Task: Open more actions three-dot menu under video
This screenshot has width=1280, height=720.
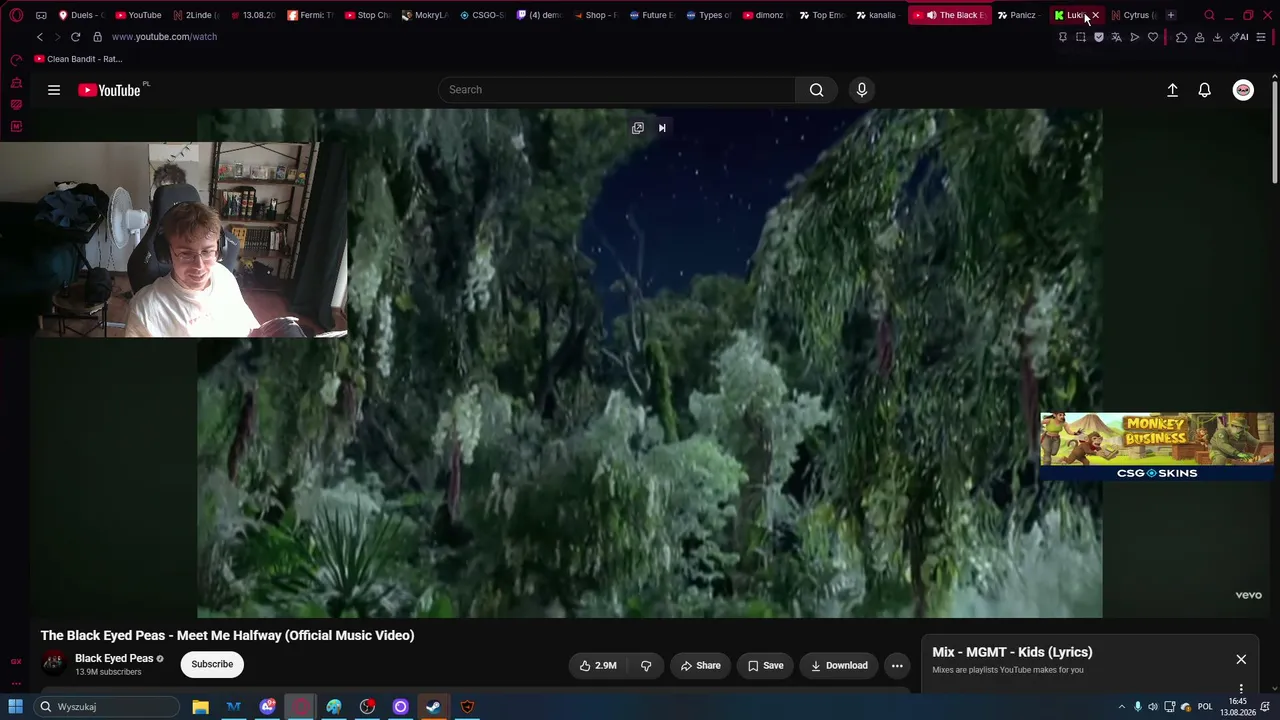Action: click(x=897, y=665)
